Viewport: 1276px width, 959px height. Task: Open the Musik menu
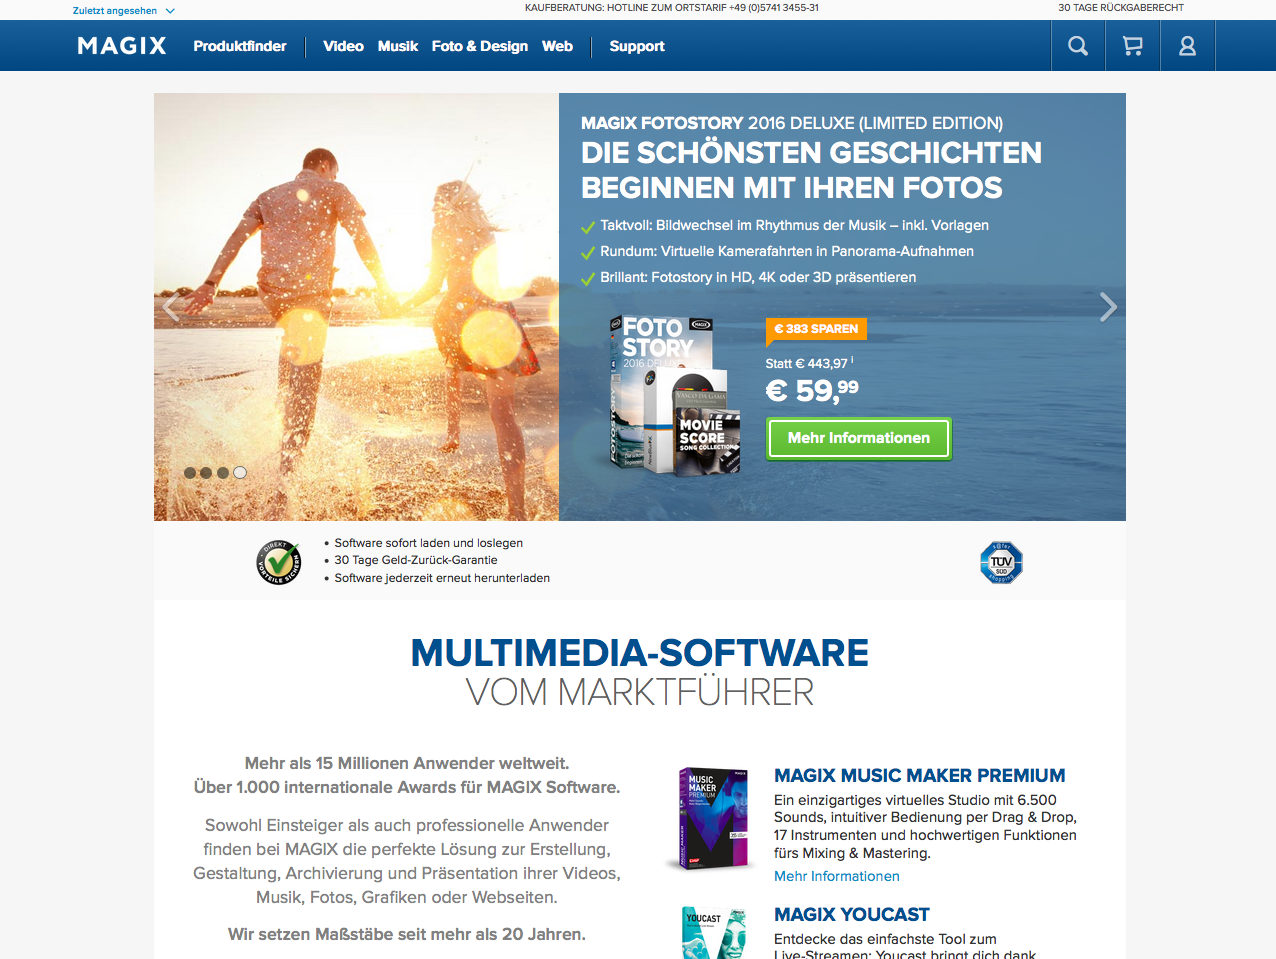398,46
